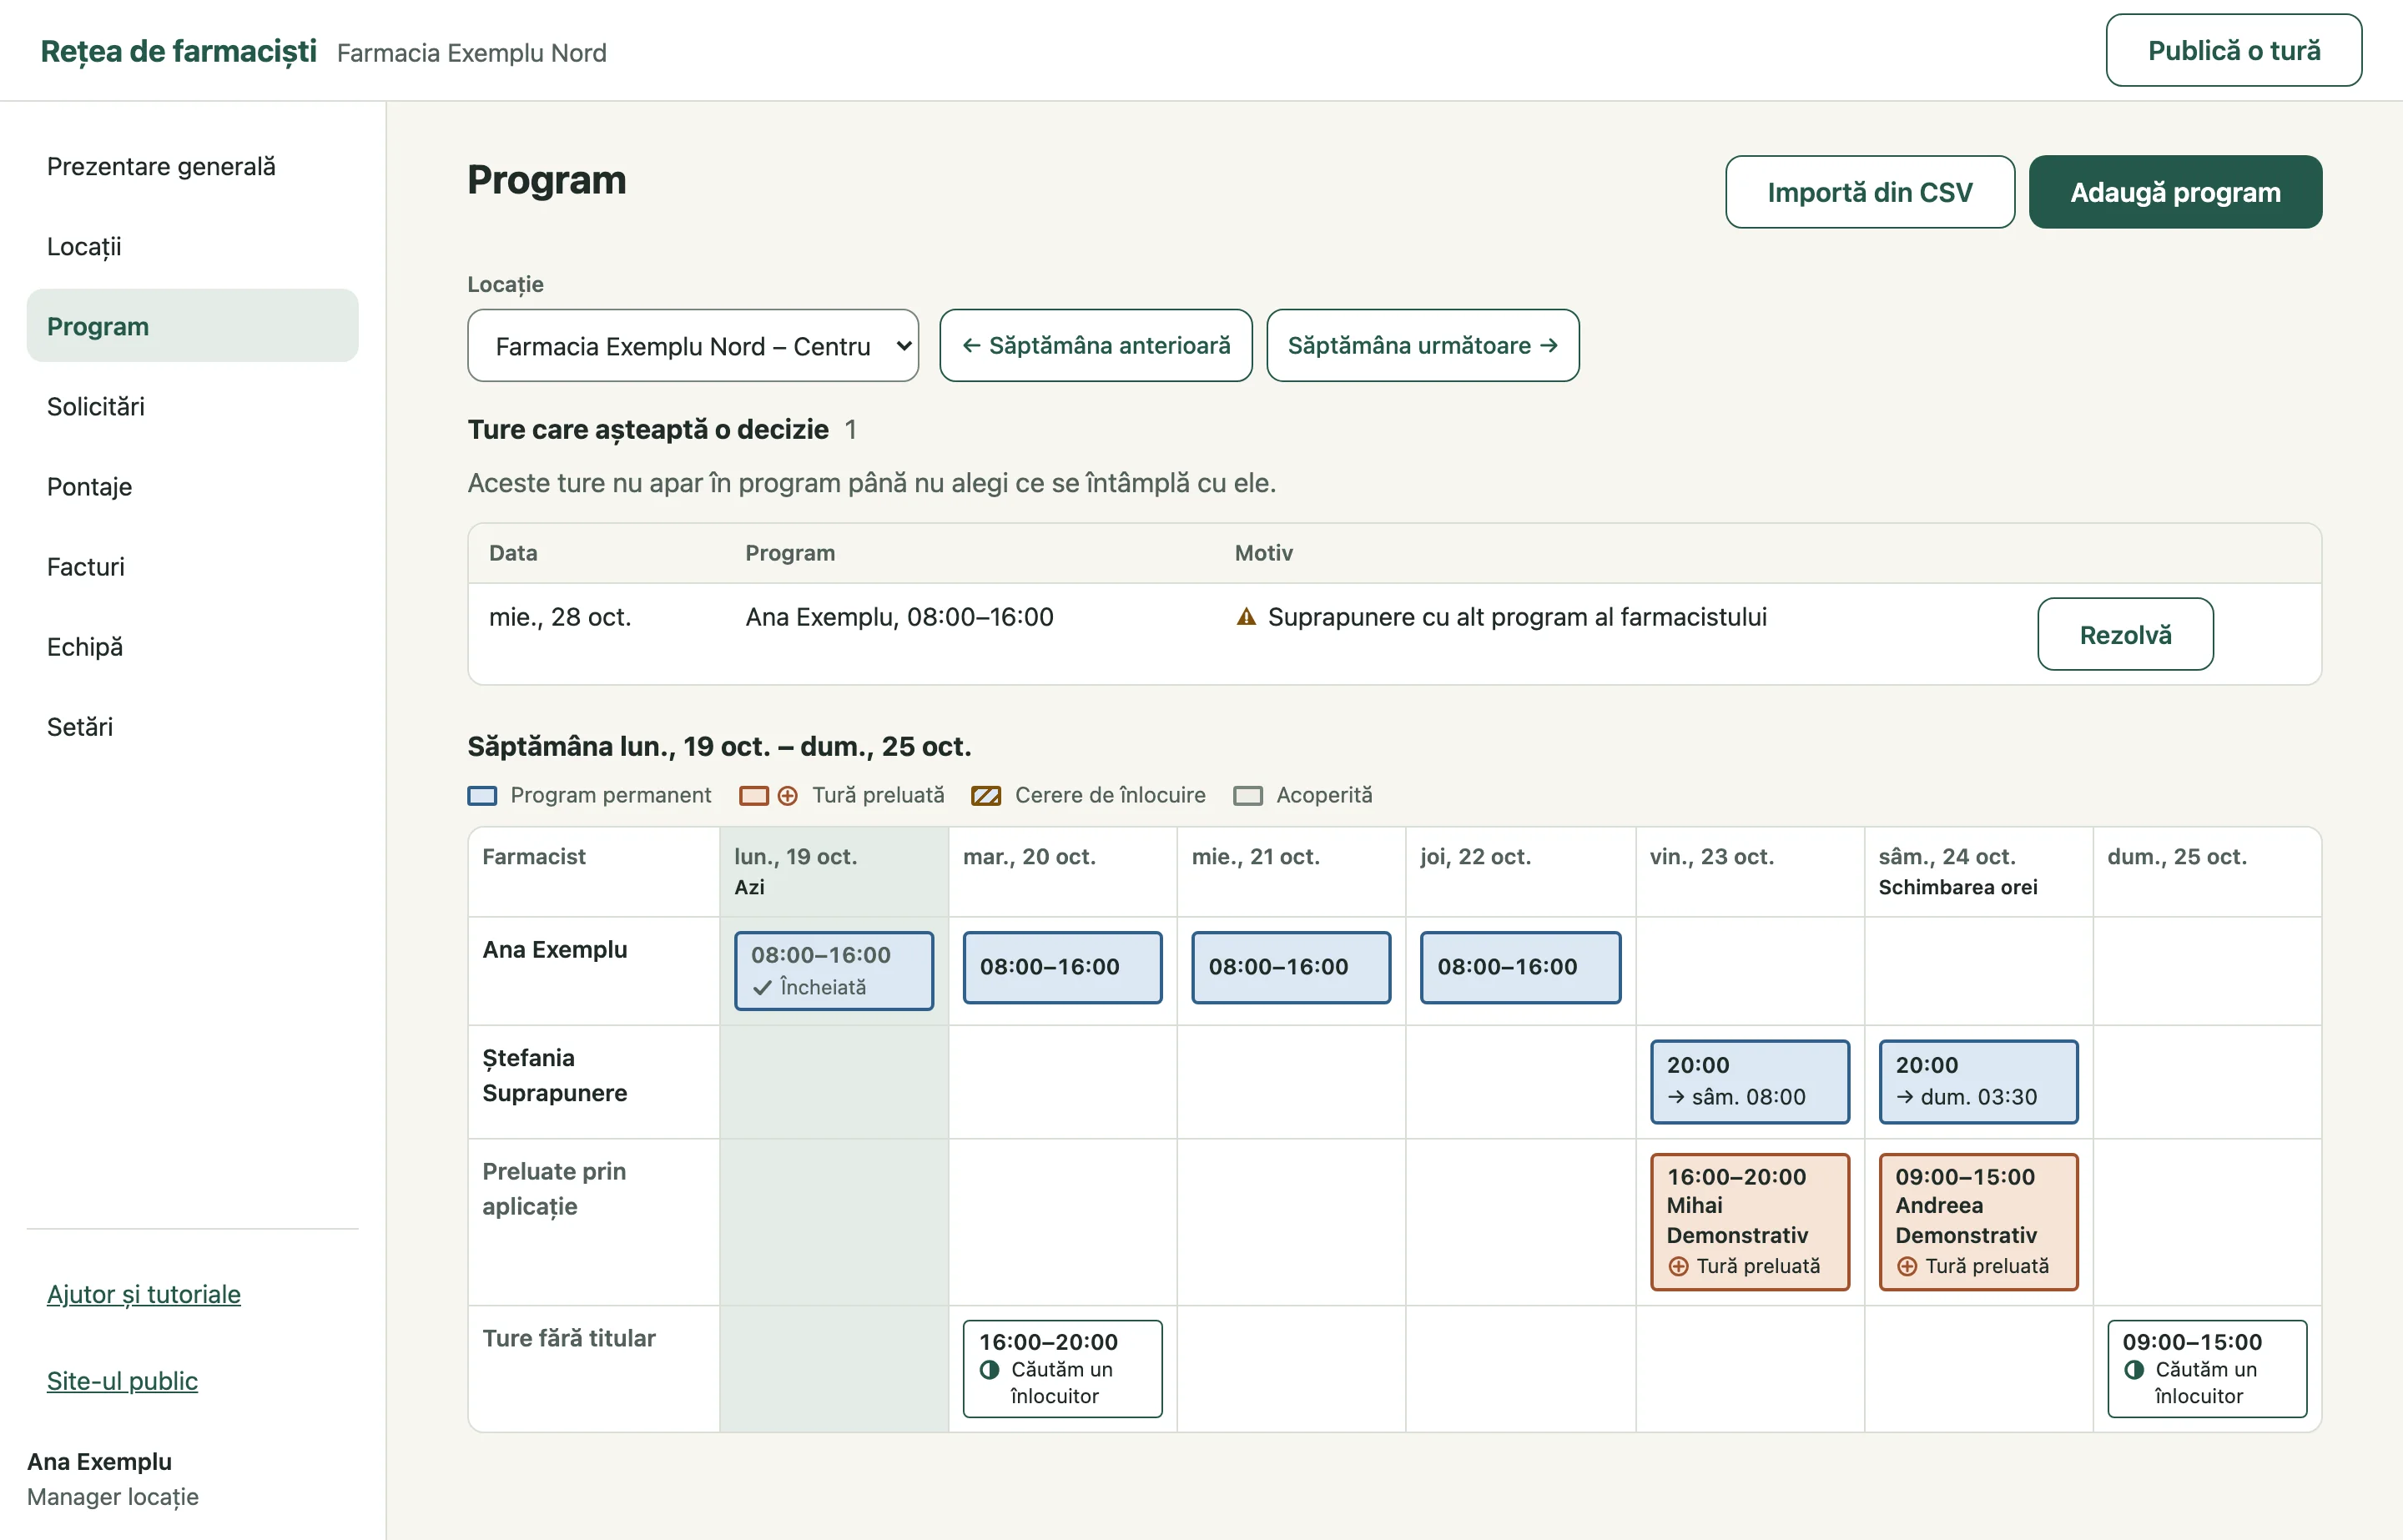The height and width of the screenshot is (1540, 2403).
Task: Click the plus-circle icon in the Tură preluată legend
Action: (788, 796)
